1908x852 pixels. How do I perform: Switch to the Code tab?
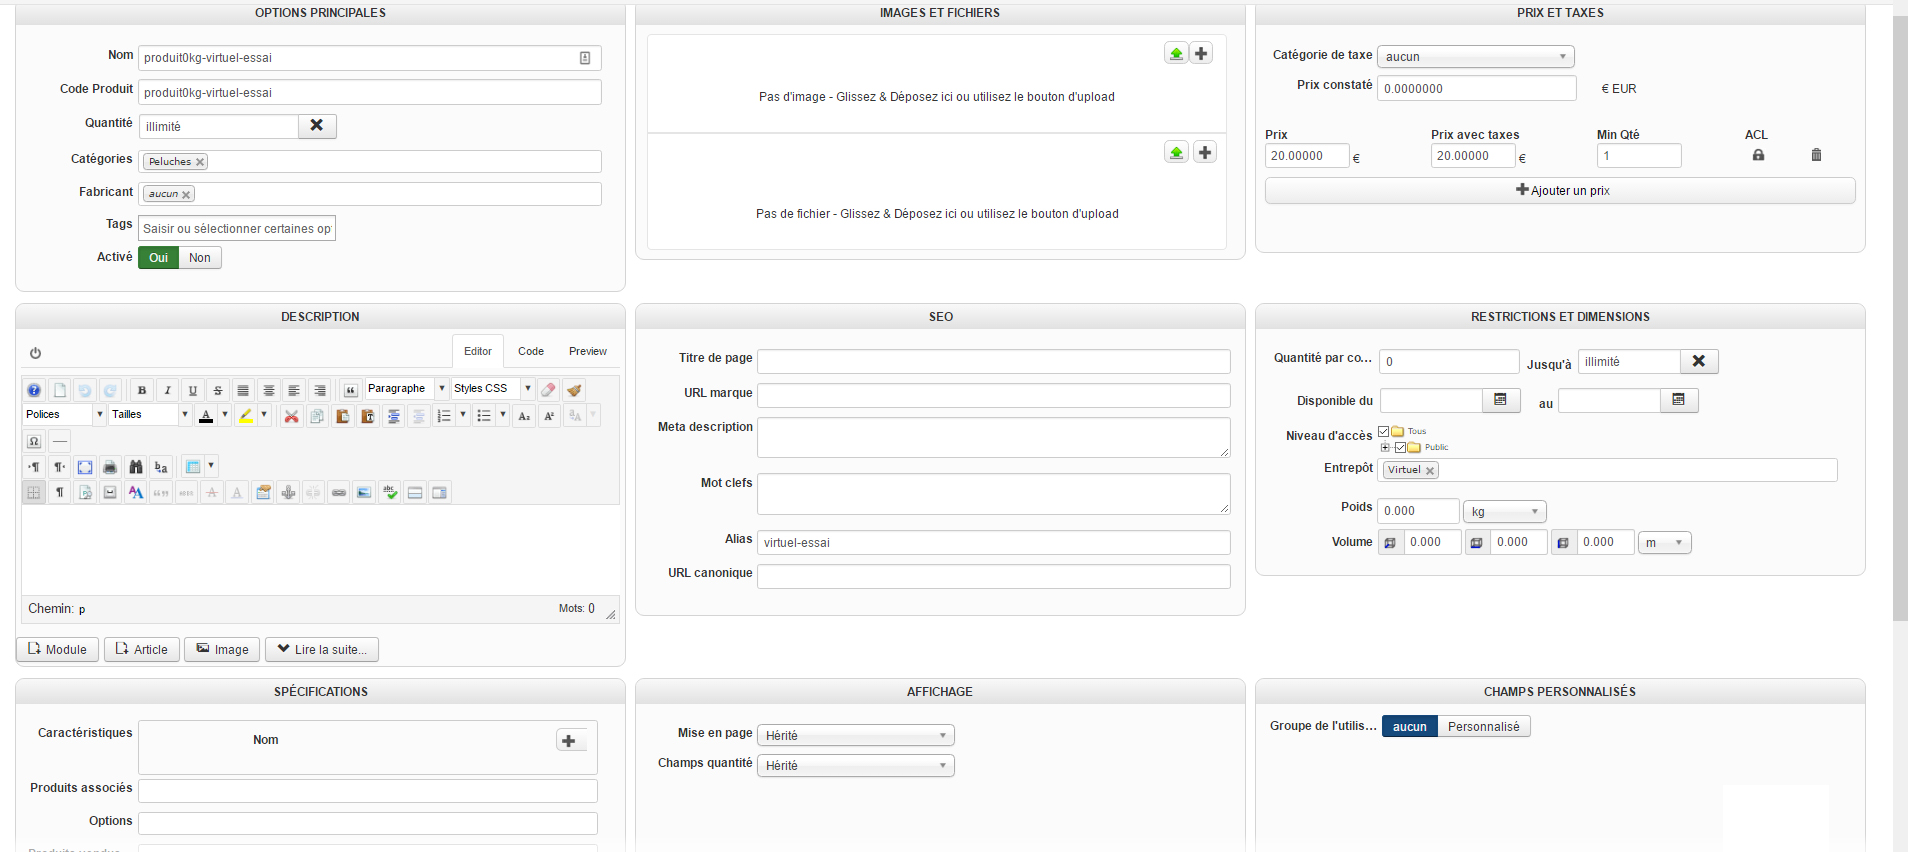point(531,351)
